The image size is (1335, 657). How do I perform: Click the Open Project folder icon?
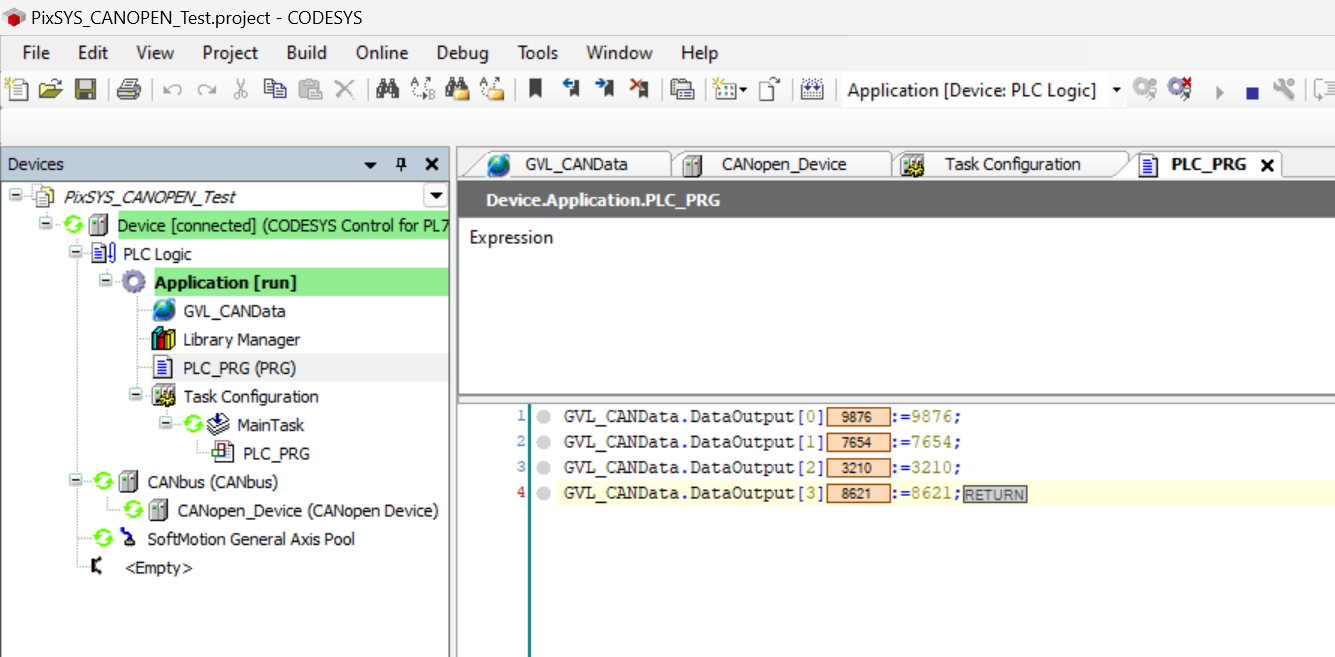pos(50,89)
